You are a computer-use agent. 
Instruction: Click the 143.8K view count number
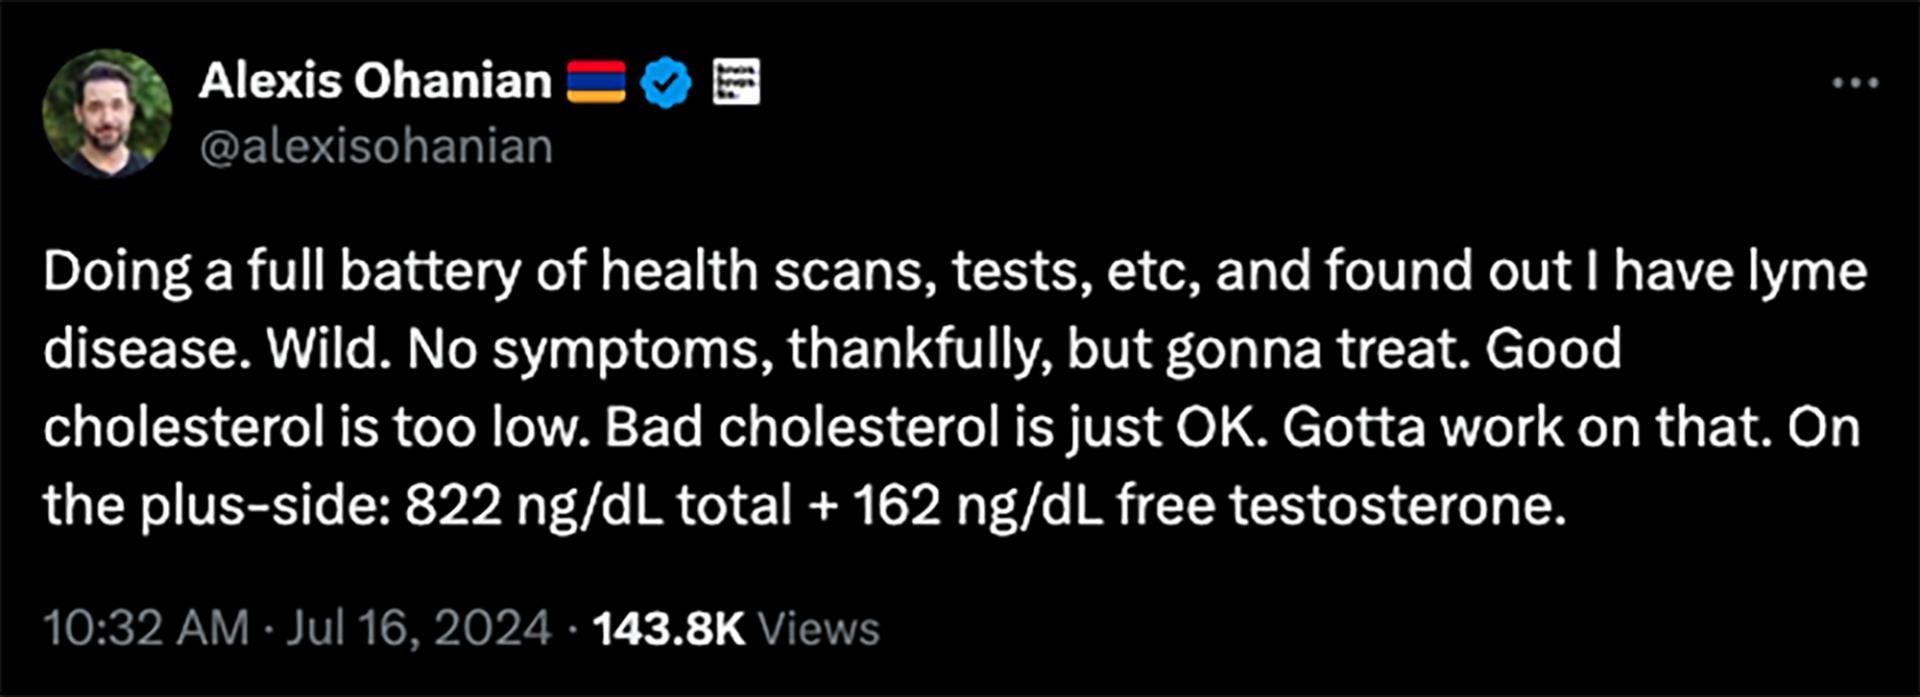(x=669, y=628)
